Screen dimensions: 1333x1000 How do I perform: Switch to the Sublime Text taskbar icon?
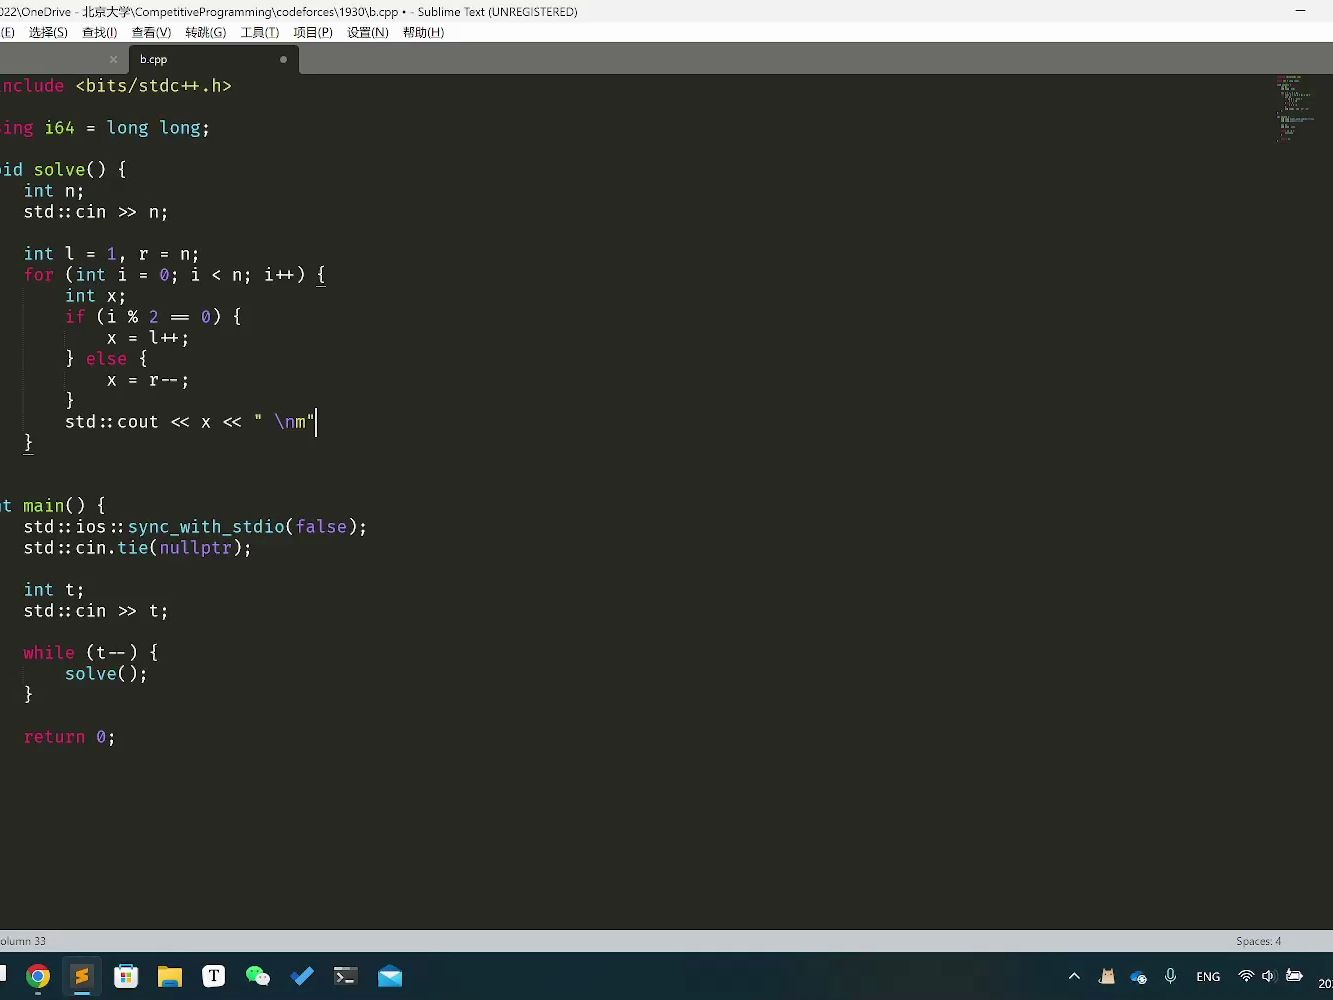(x=82, y=977)
